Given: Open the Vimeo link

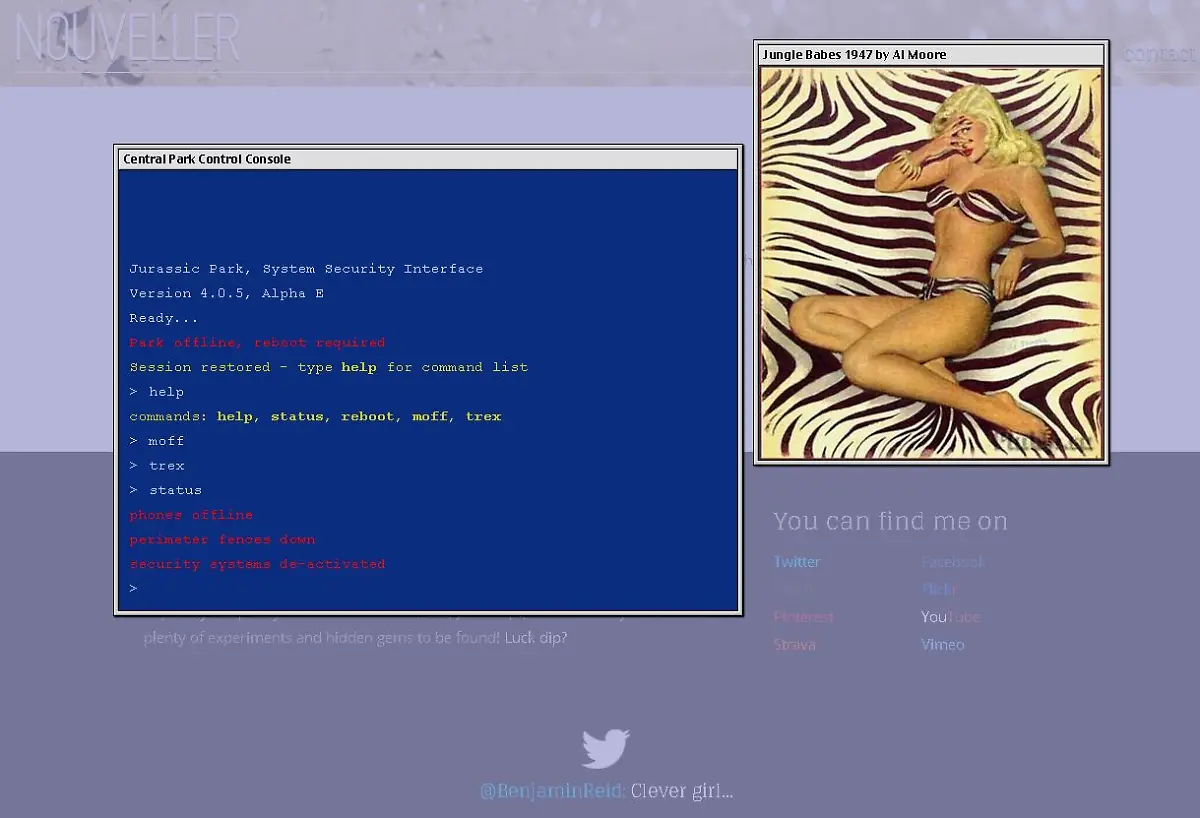Looking at the screenshot, I should [942, 645].
